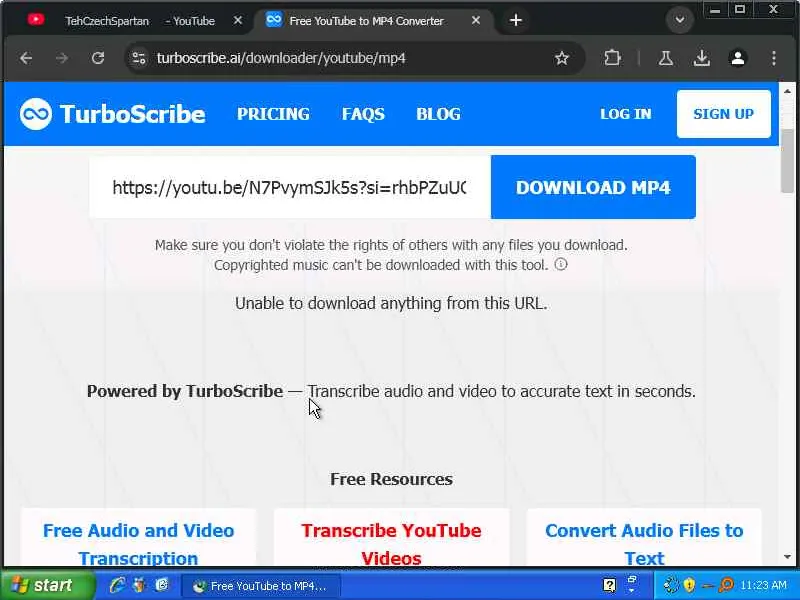Click the TurboScribe wordmark in header
Image resolution: width=800 pixels, height=600 pixels.
click(133, 114)
